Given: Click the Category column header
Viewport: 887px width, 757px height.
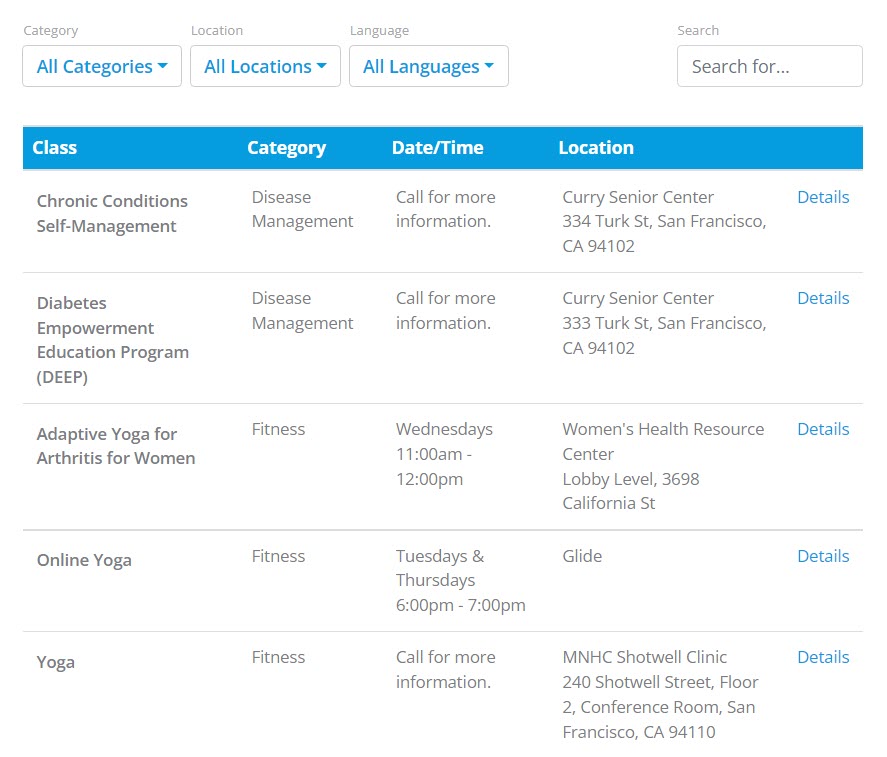Looking at the screenshot, I should 286,148.
